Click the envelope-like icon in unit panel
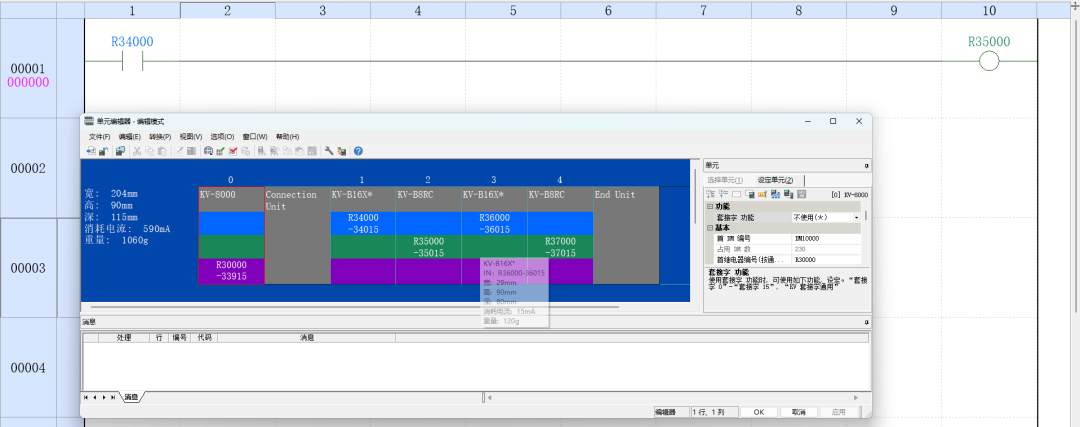1080x427 pixels. click(x=736, y=194)
